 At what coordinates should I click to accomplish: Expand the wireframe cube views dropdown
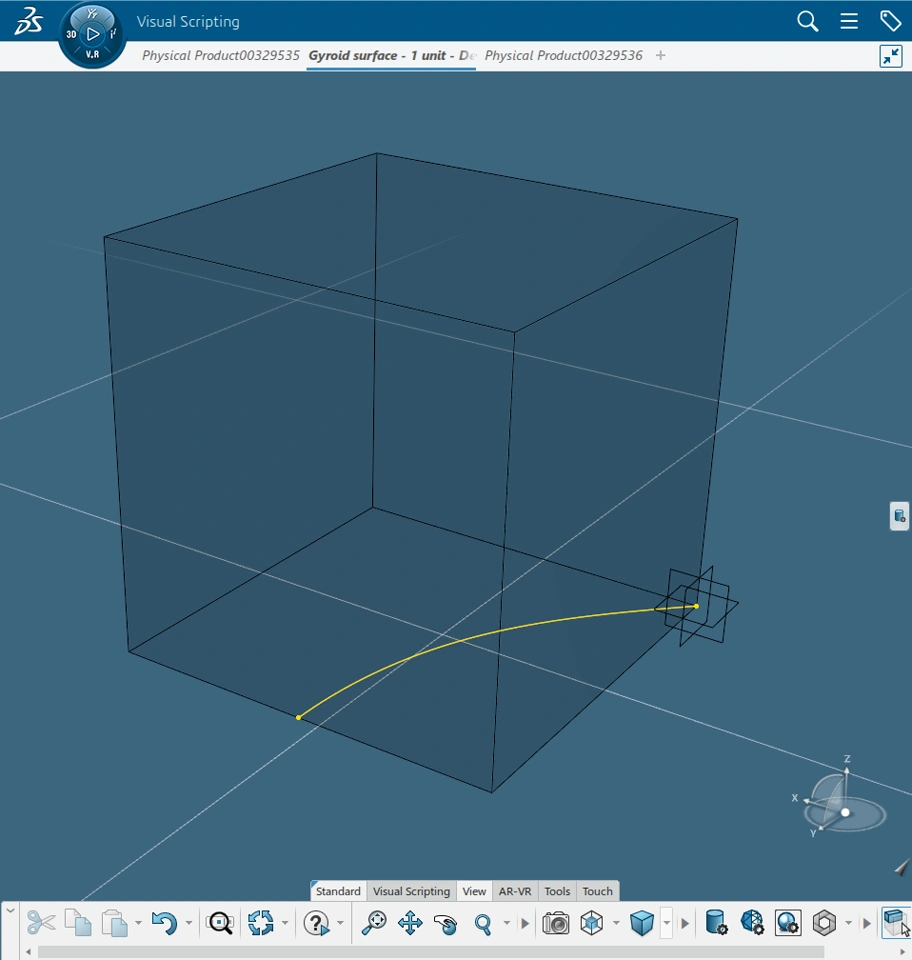coord(616,923)
